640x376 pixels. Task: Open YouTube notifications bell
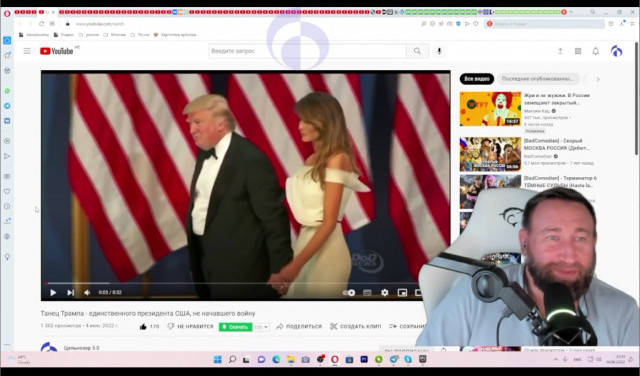(596, 51)
